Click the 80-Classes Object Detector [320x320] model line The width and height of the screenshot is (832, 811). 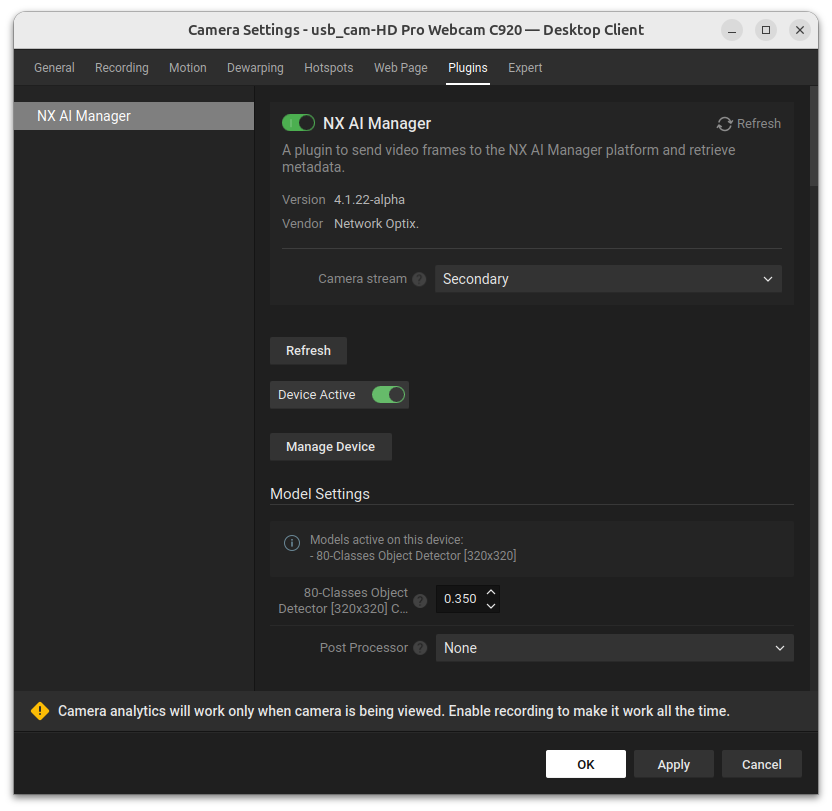pyautogui.click(x=413, y=556)
